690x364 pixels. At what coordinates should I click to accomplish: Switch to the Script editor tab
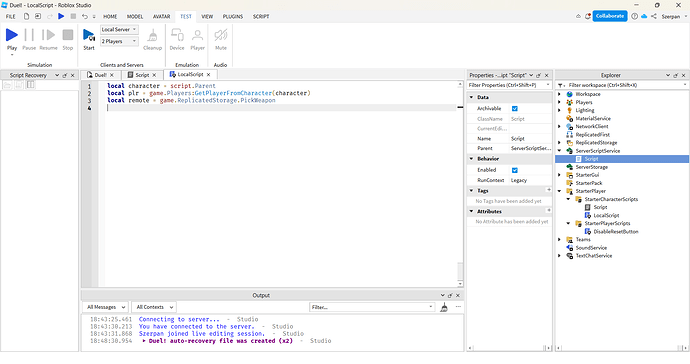[142, 75]
